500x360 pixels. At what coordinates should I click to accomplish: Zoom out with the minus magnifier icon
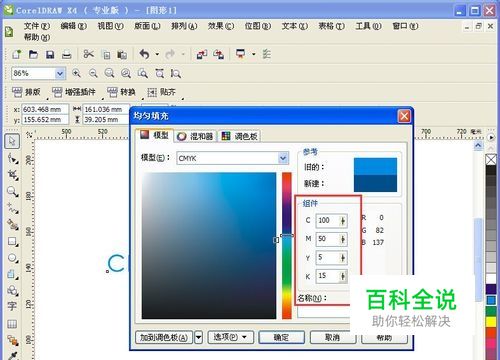point(93,73)
